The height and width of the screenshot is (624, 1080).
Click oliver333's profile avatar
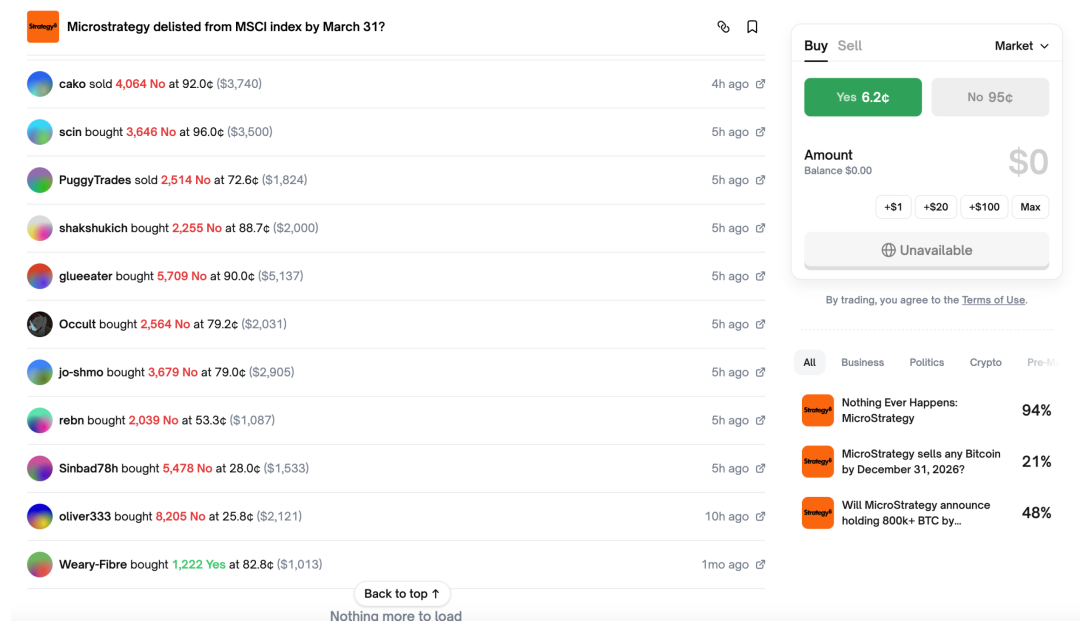tap(40, 517)
